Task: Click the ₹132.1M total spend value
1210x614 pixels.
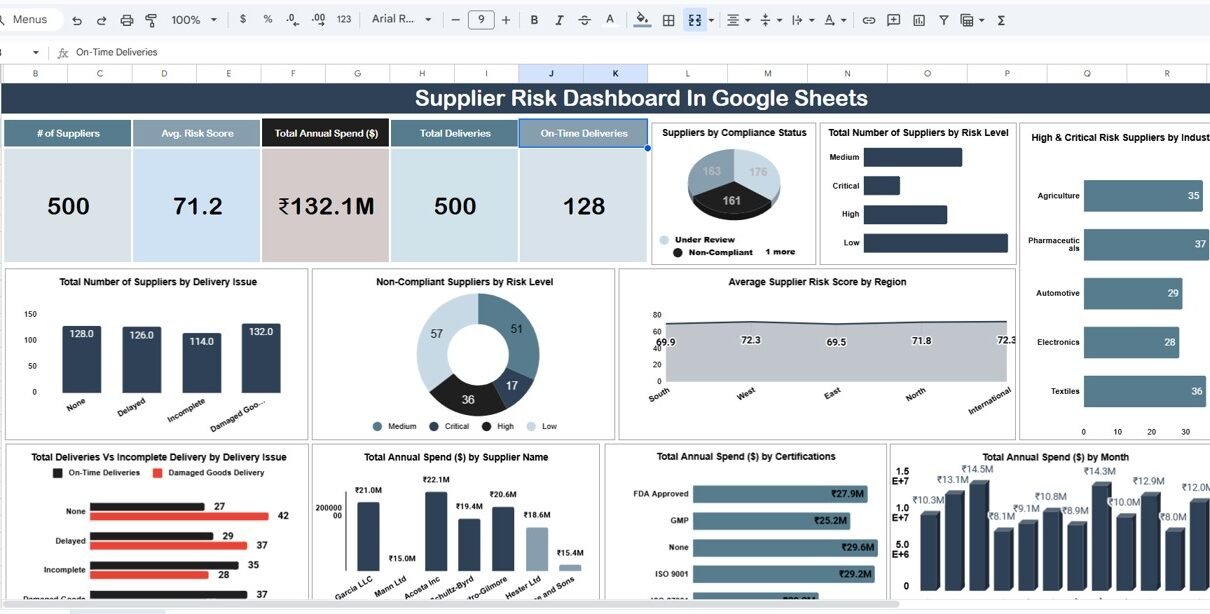Action: (326, 206)
